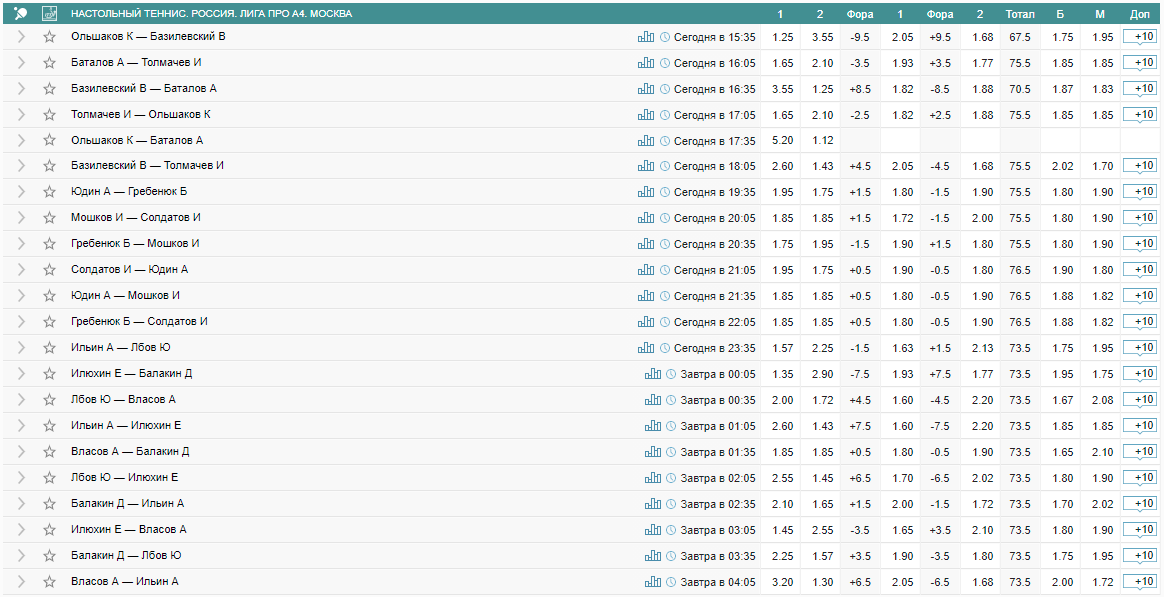The height and width of the screenshot is (597, 1164).
Task: Click clock icon for Илюхин Е — Балакин Д
Action: (672, 374)
